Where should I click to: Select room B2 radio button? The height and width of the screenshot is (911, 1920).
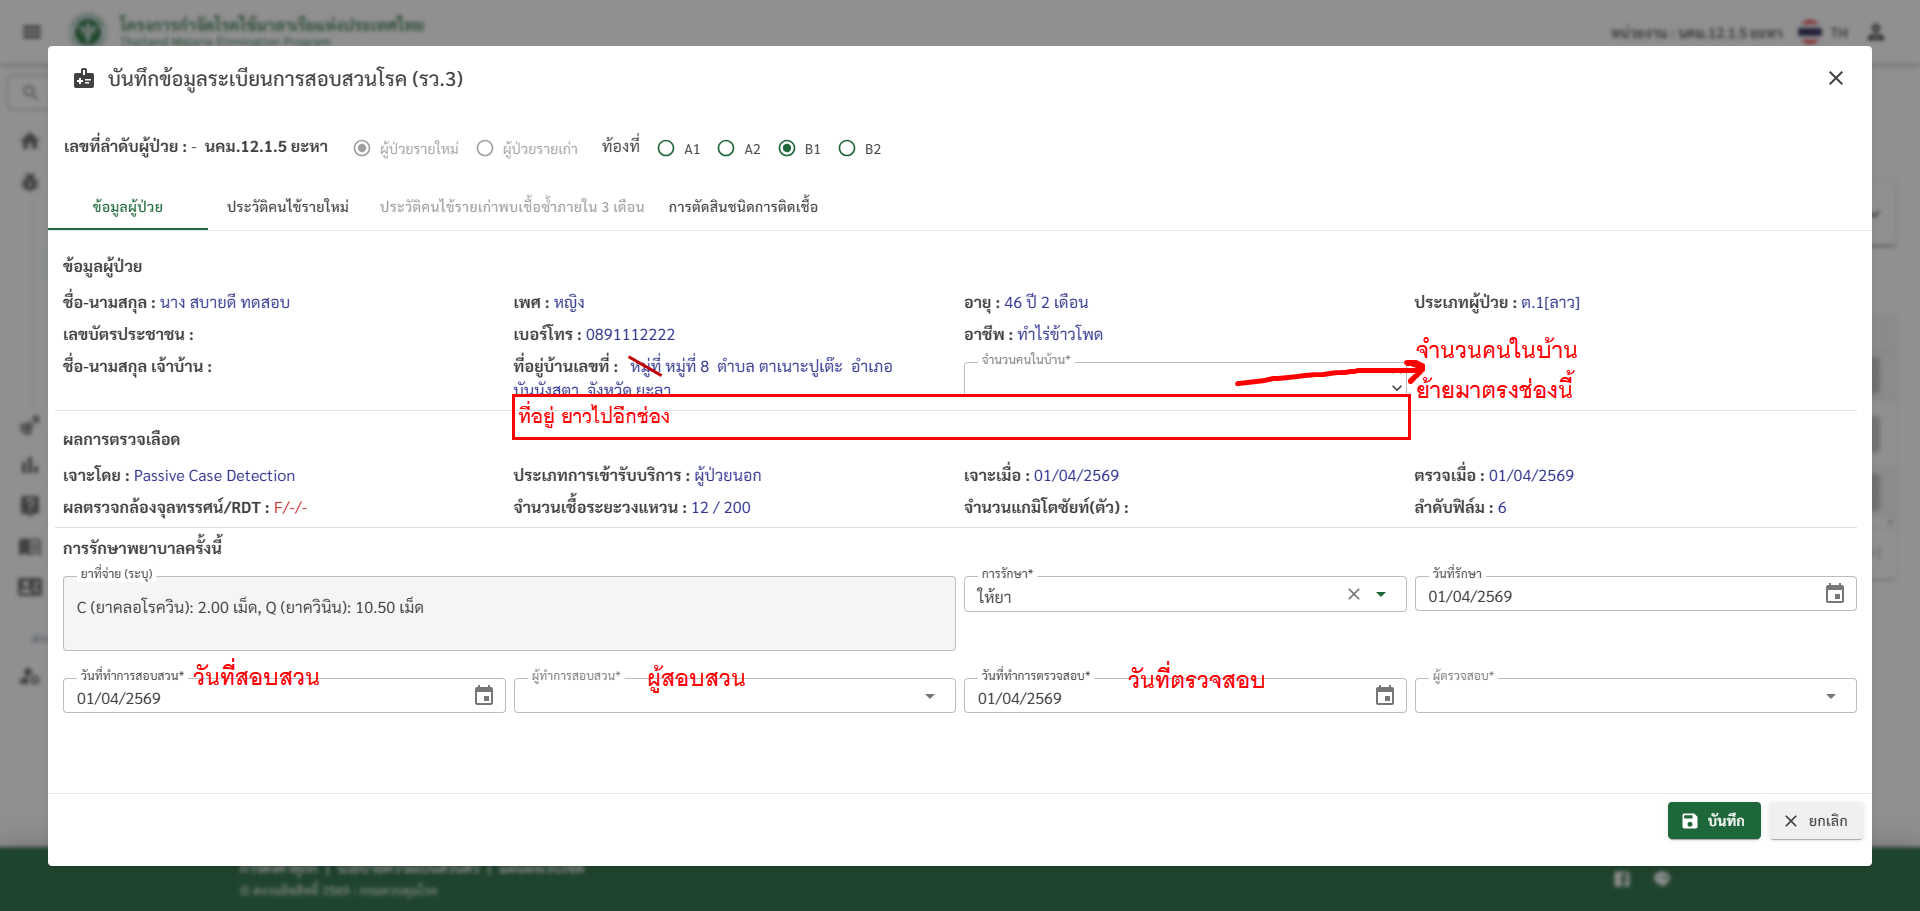pos(847,148)
